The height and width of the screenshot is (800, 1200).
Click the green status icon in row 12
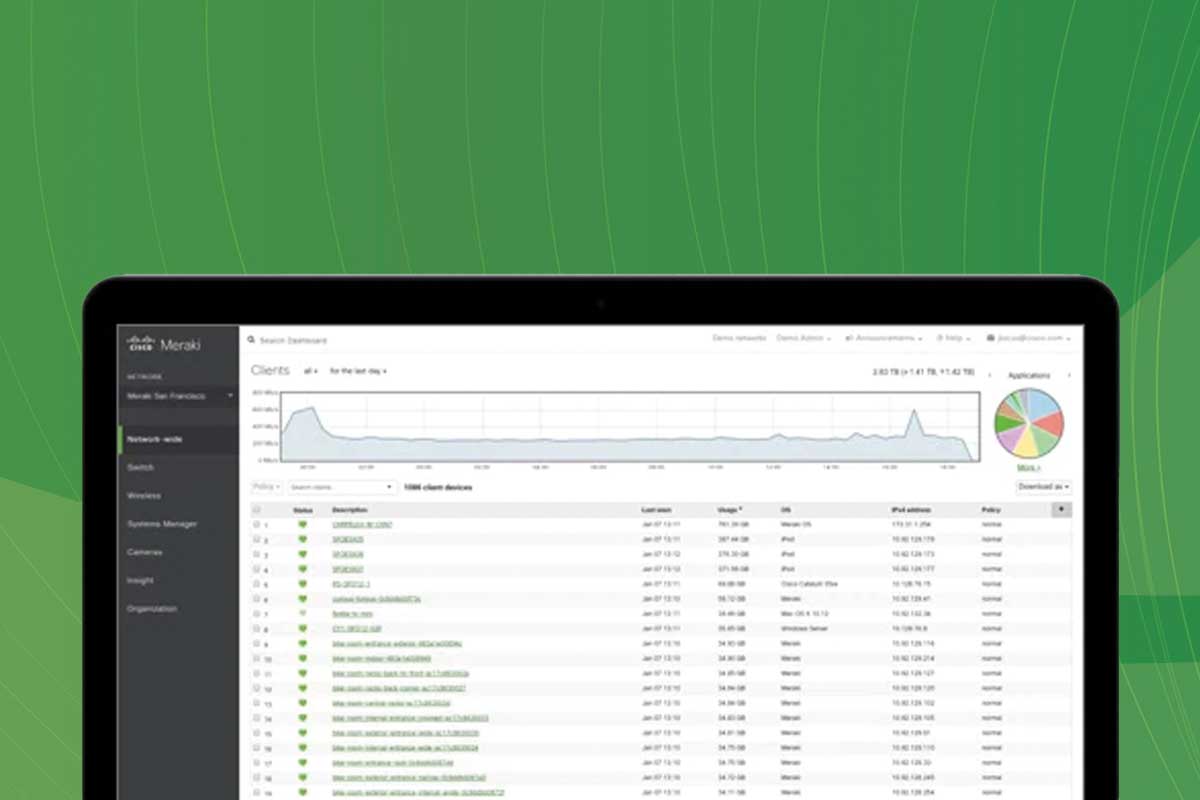302,689
